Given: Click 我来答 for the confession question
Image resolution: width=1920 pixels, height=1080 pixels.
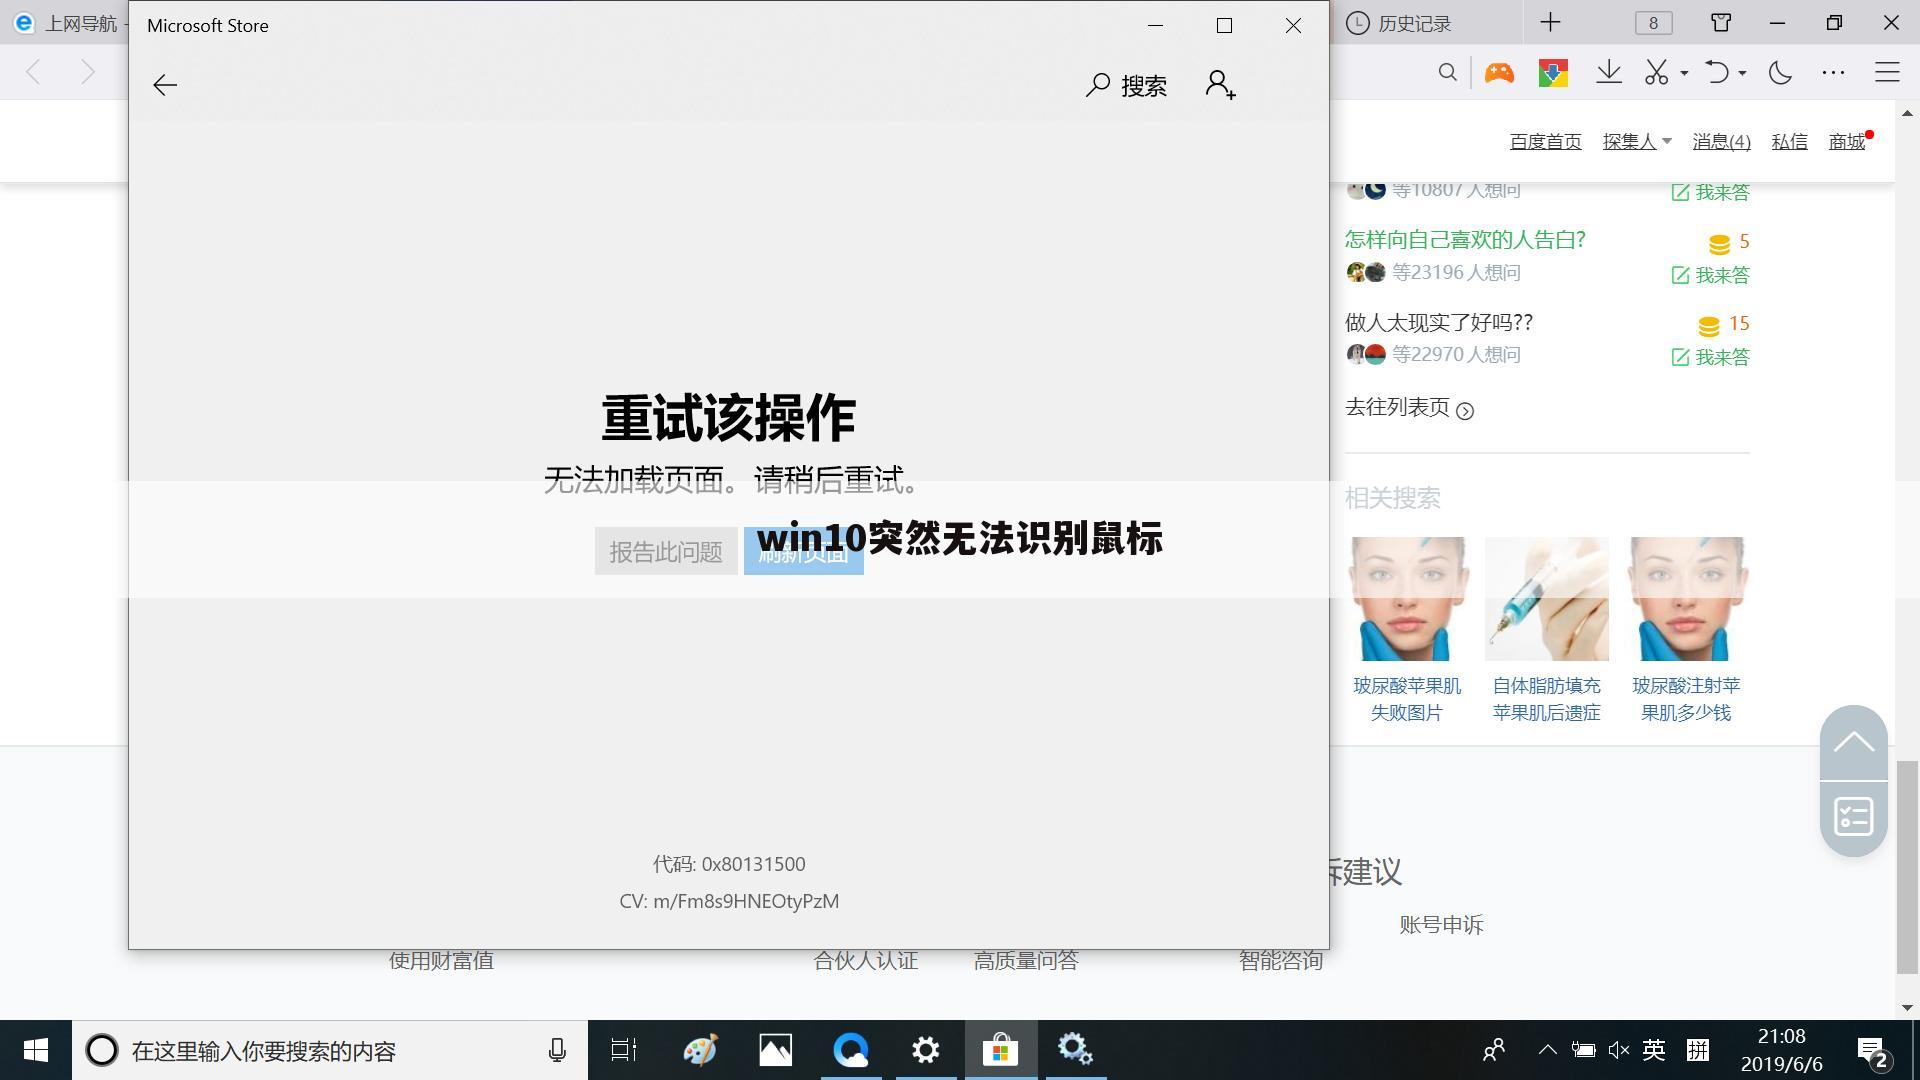Looking at the screenshot, I should coord(1710,275).
